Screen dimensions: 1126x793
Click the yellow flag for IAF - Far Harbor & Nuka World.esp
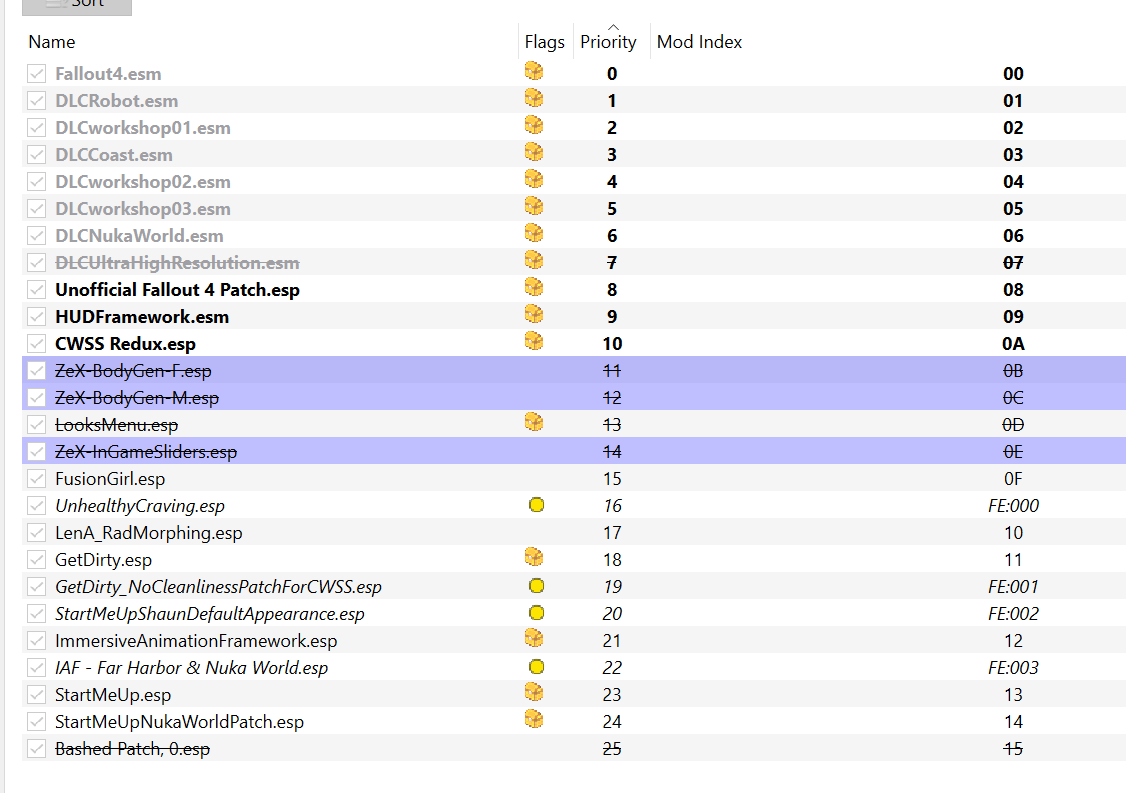coord(536,667)
